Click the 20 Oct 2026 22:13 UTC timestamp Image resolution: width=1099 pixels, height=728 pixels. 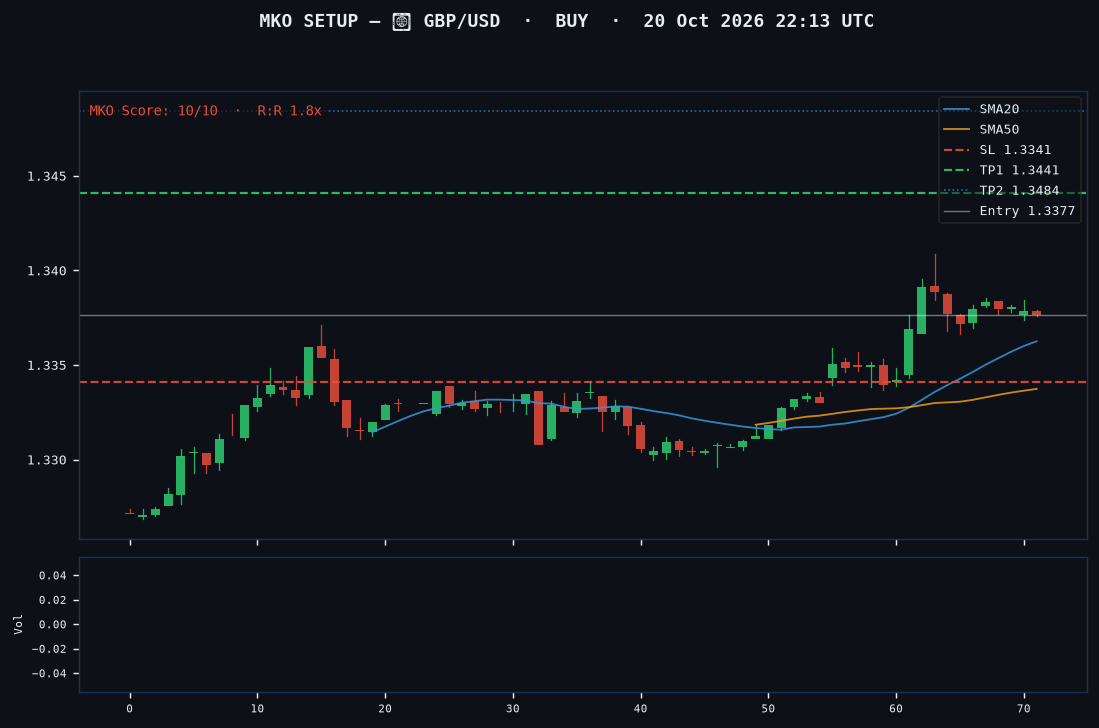click(758, 21)
